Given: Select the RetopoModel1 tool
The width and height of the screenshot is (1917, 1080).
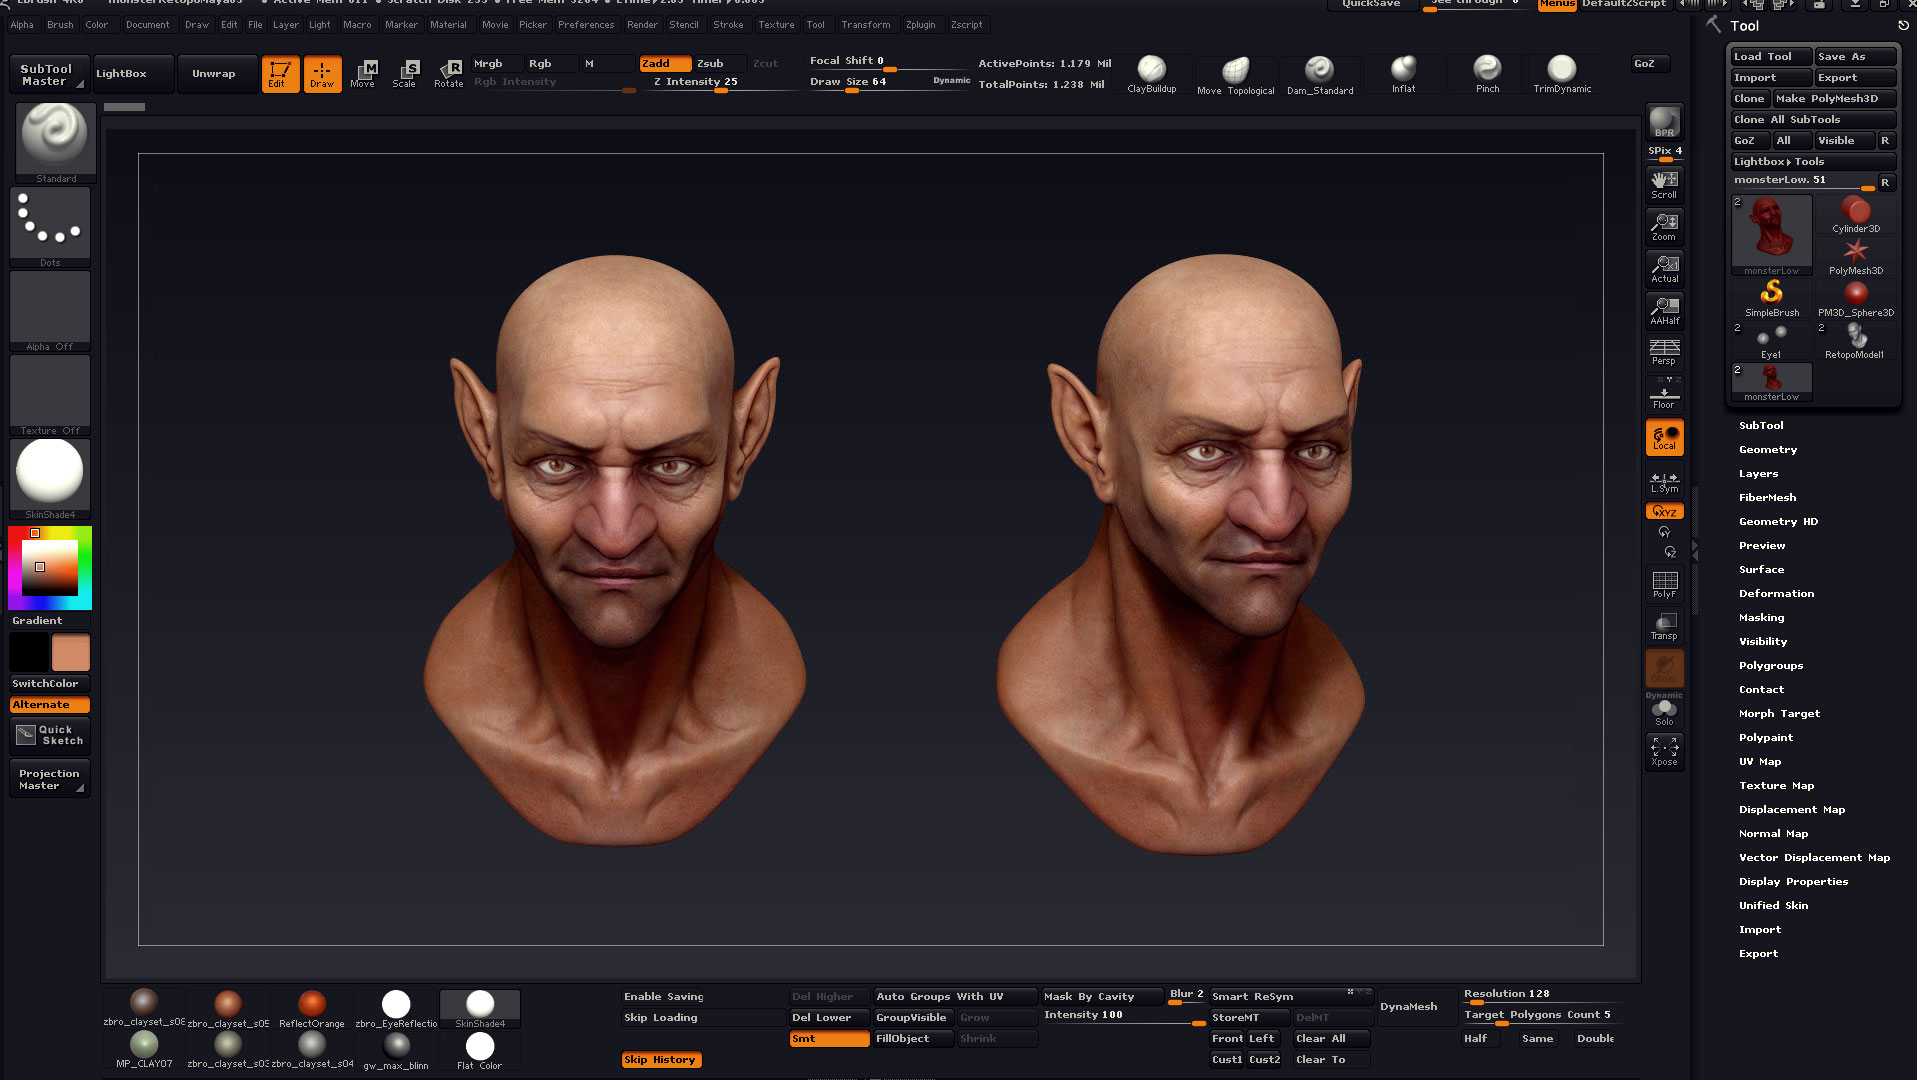Looking at the screenshot, I should 1856,341.
